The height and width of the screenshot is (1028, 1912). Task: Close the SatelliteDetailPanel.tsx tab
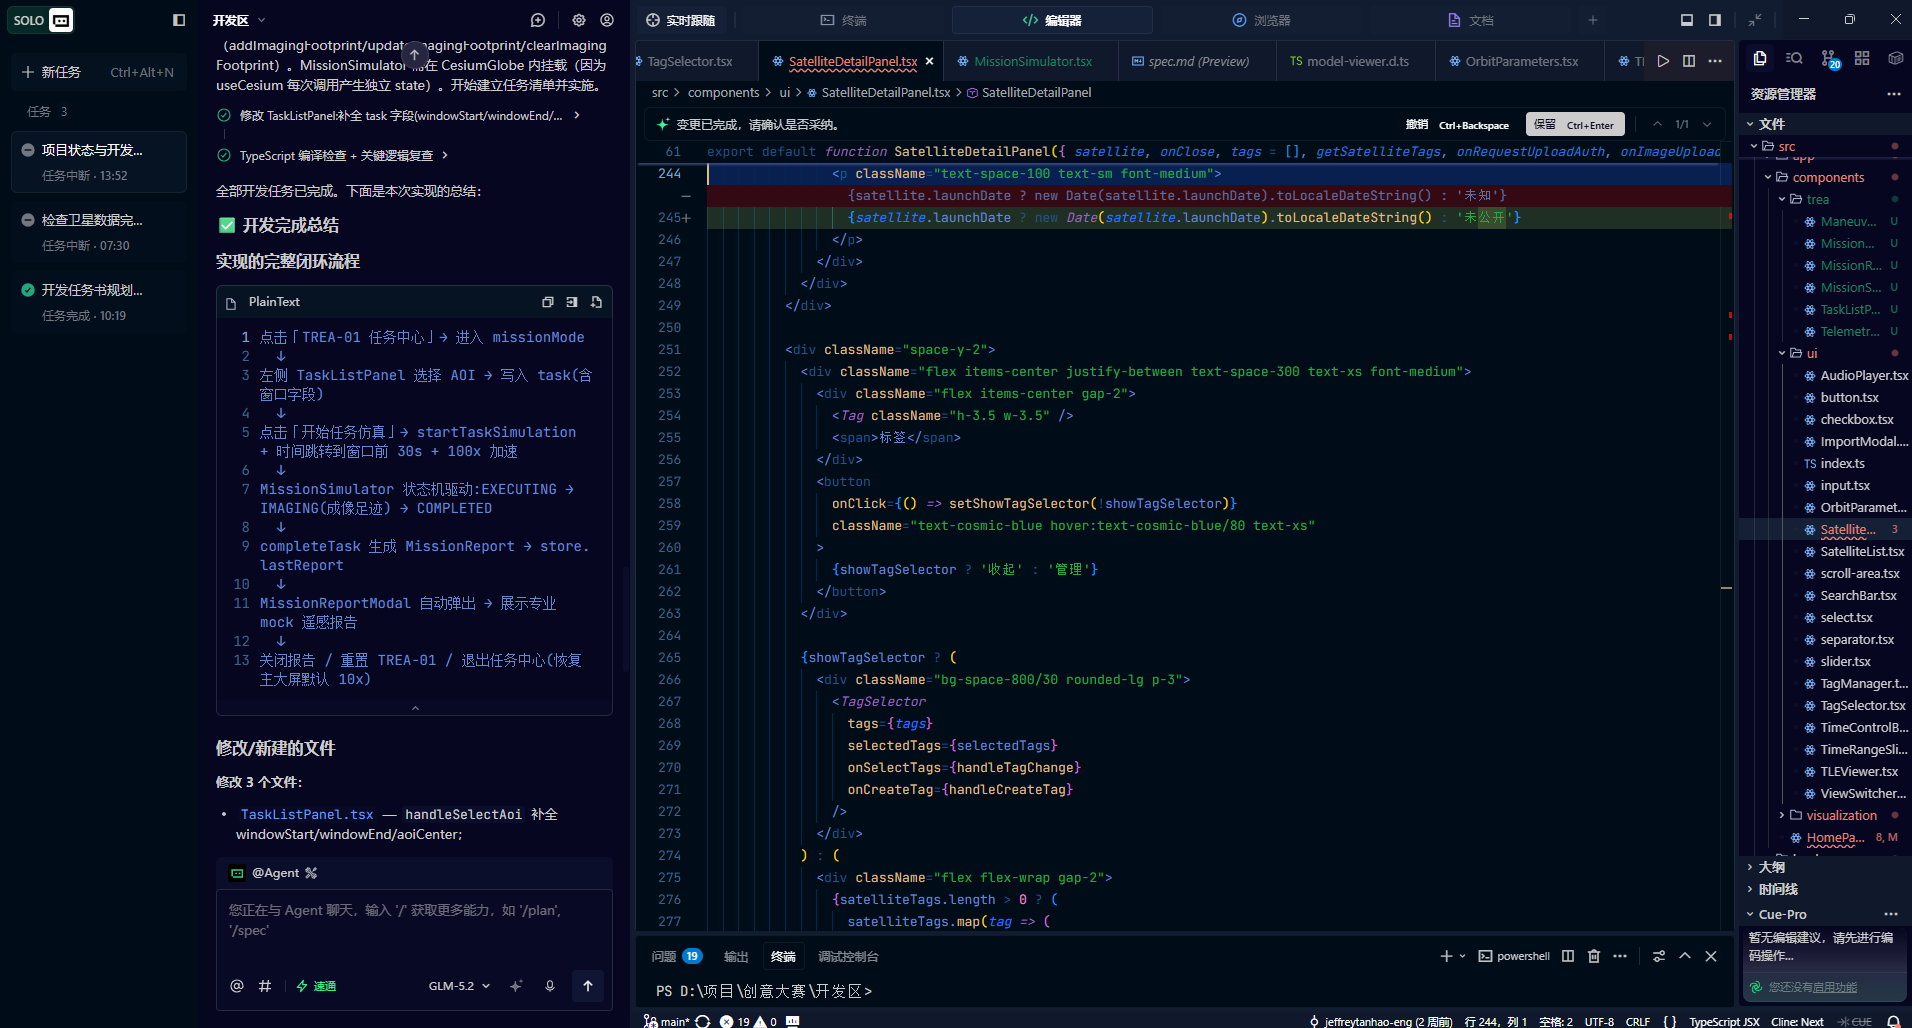coord(929,61)
